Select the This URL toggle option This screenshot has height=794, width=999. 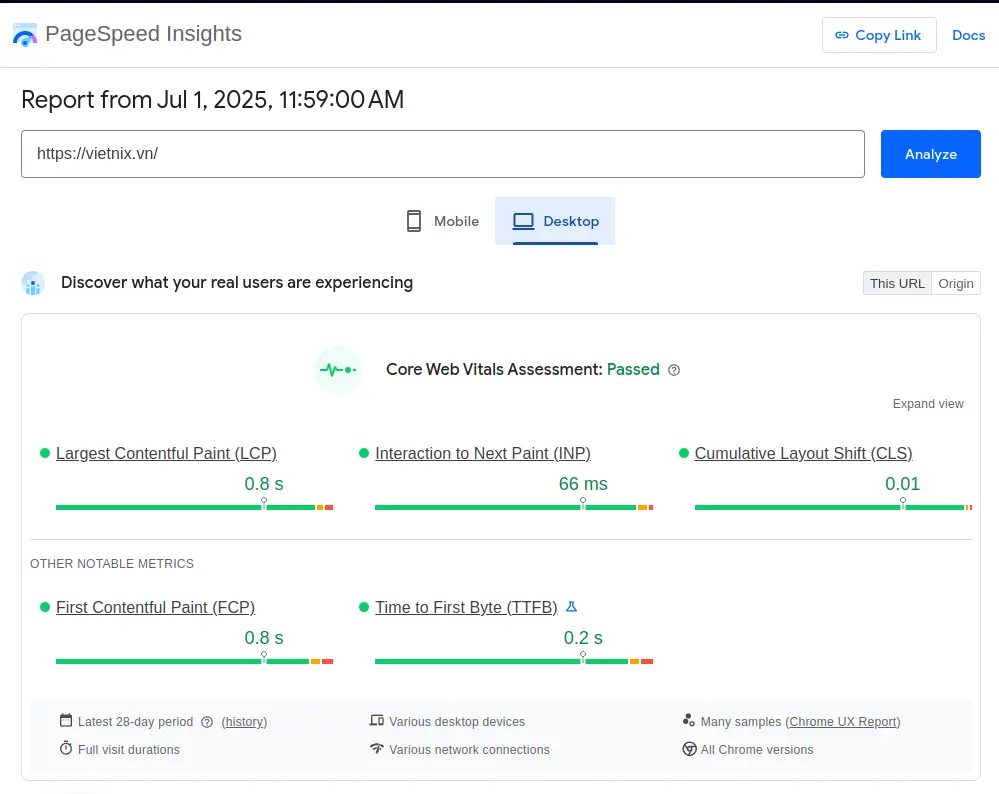coord(897,283)
